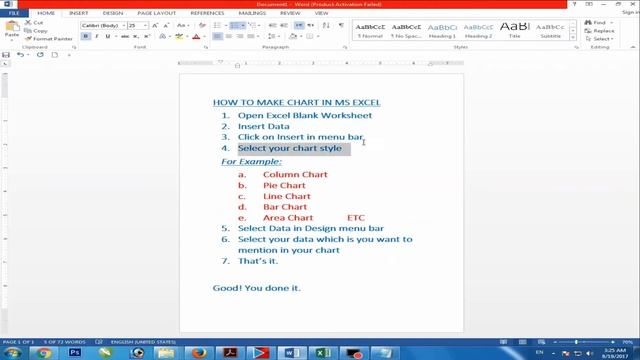This screenshot has width=640, height=360.
Task: Apply the Heading 1 style
Action: pyautogui.click(x=442, y=31)
